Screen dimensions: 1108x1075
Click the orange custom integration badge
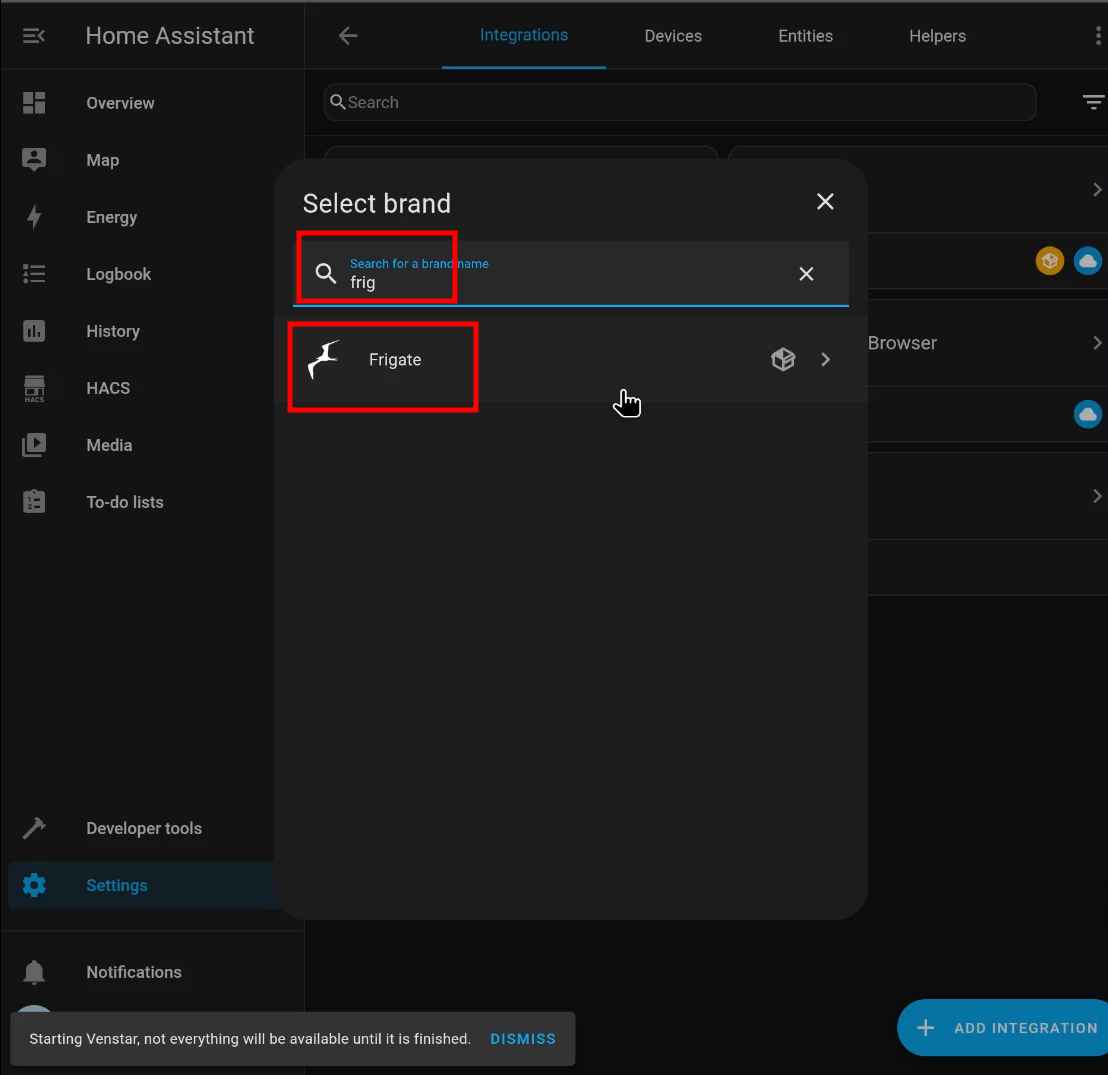coord(1049,261)
